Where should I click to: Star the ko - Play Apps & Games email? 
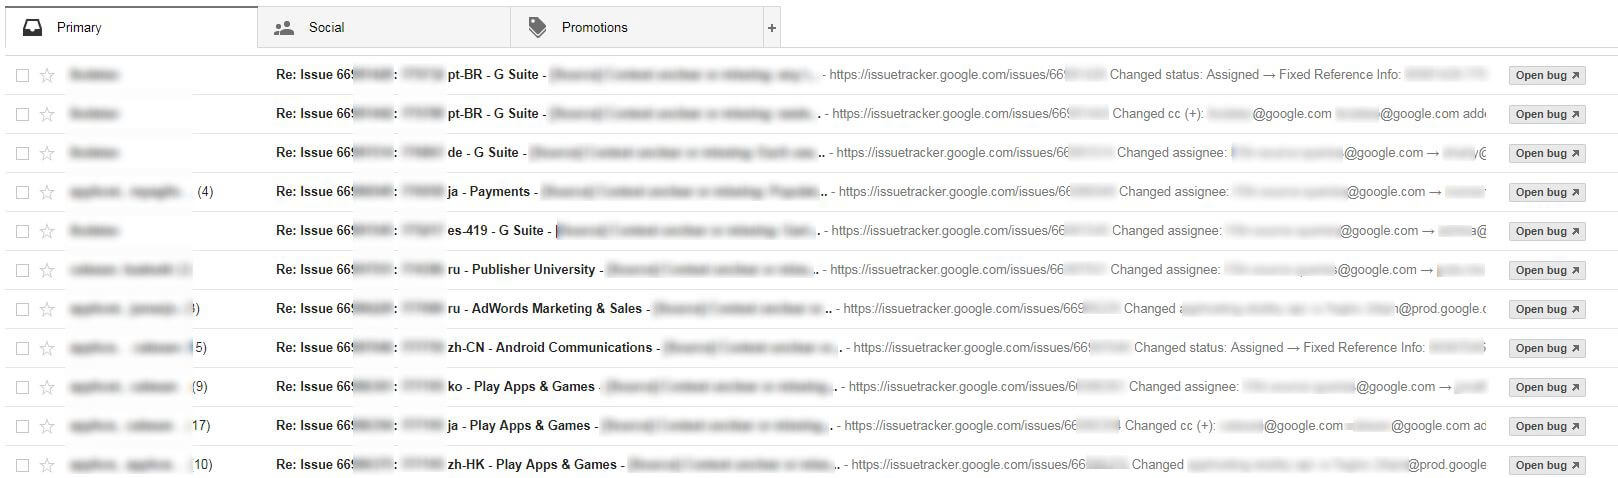47,387
